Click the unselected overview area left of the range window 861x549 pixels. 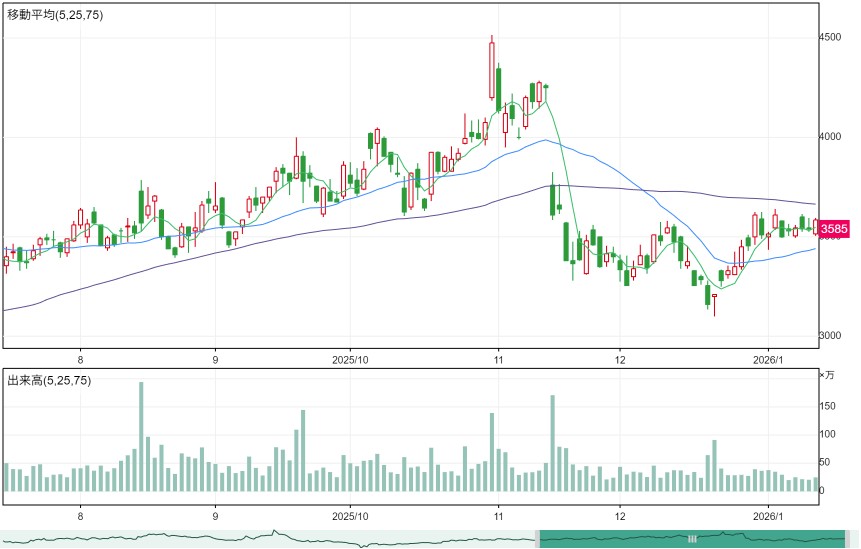(268, 539)
